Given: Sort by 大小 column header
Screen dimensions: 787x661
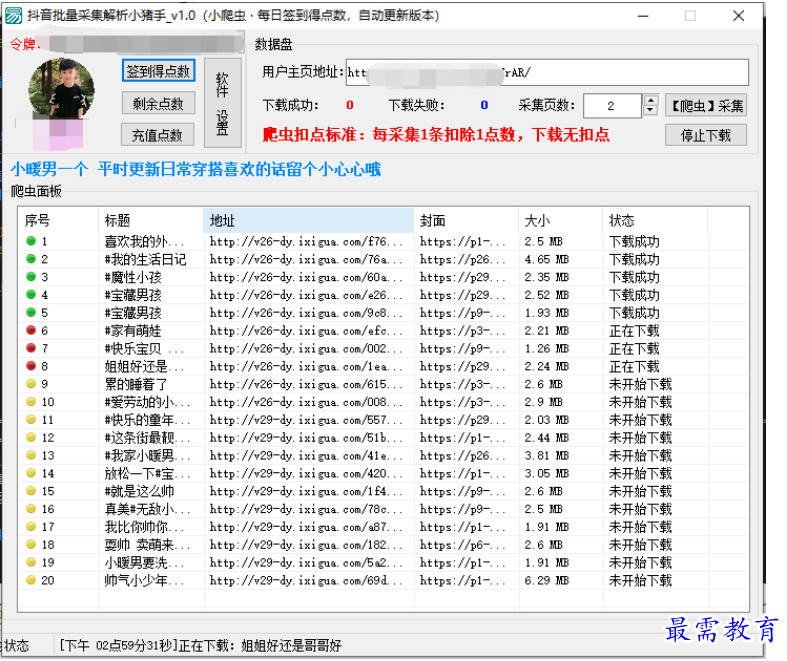Looking at the screenshot, I should [561, 220].
